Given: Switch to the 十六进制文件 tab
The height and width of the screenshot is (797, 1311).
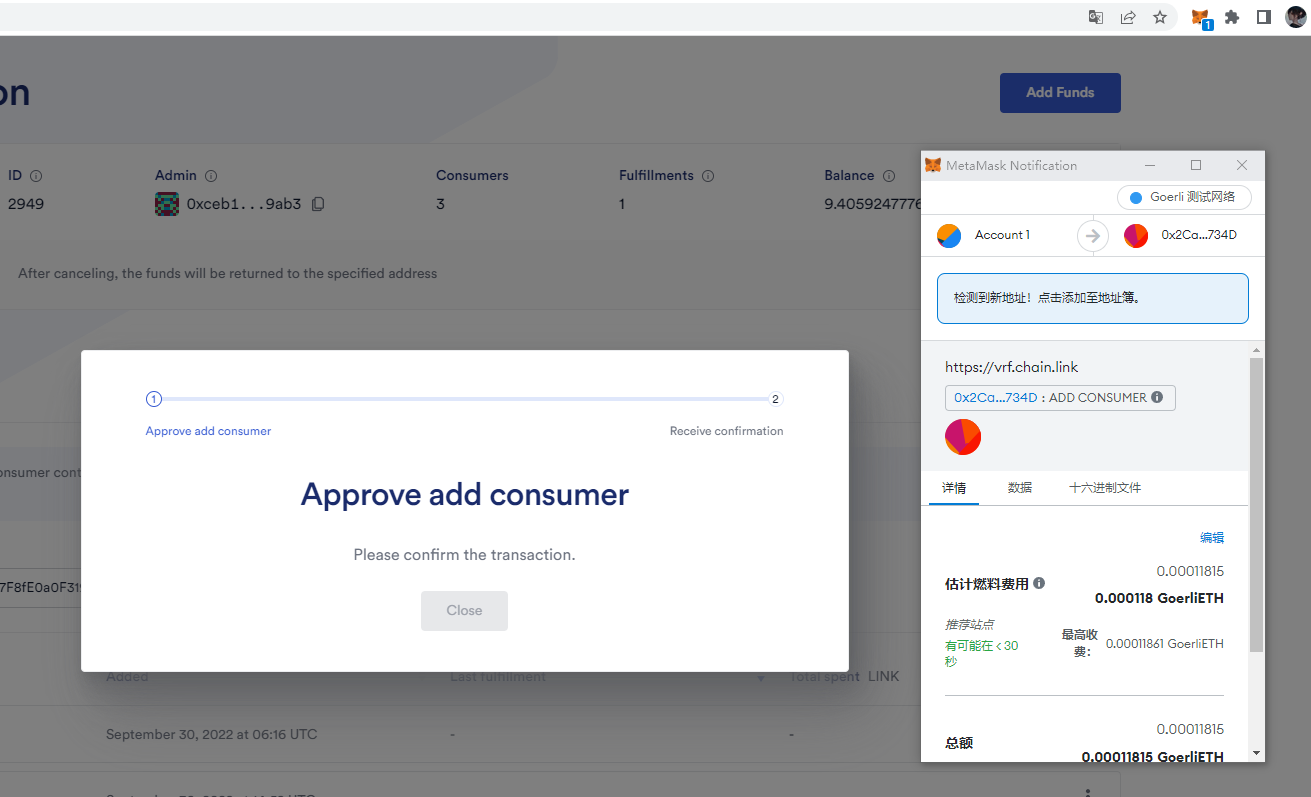Looking at the screenshot, I should click(1105, 488).
